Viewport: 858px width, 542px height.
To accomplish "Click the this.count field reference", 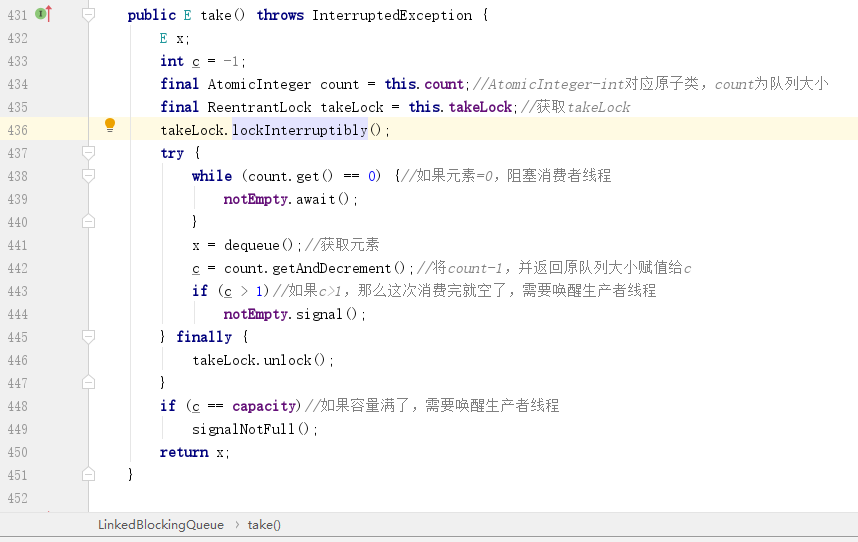I will click(x=424, y=84).
